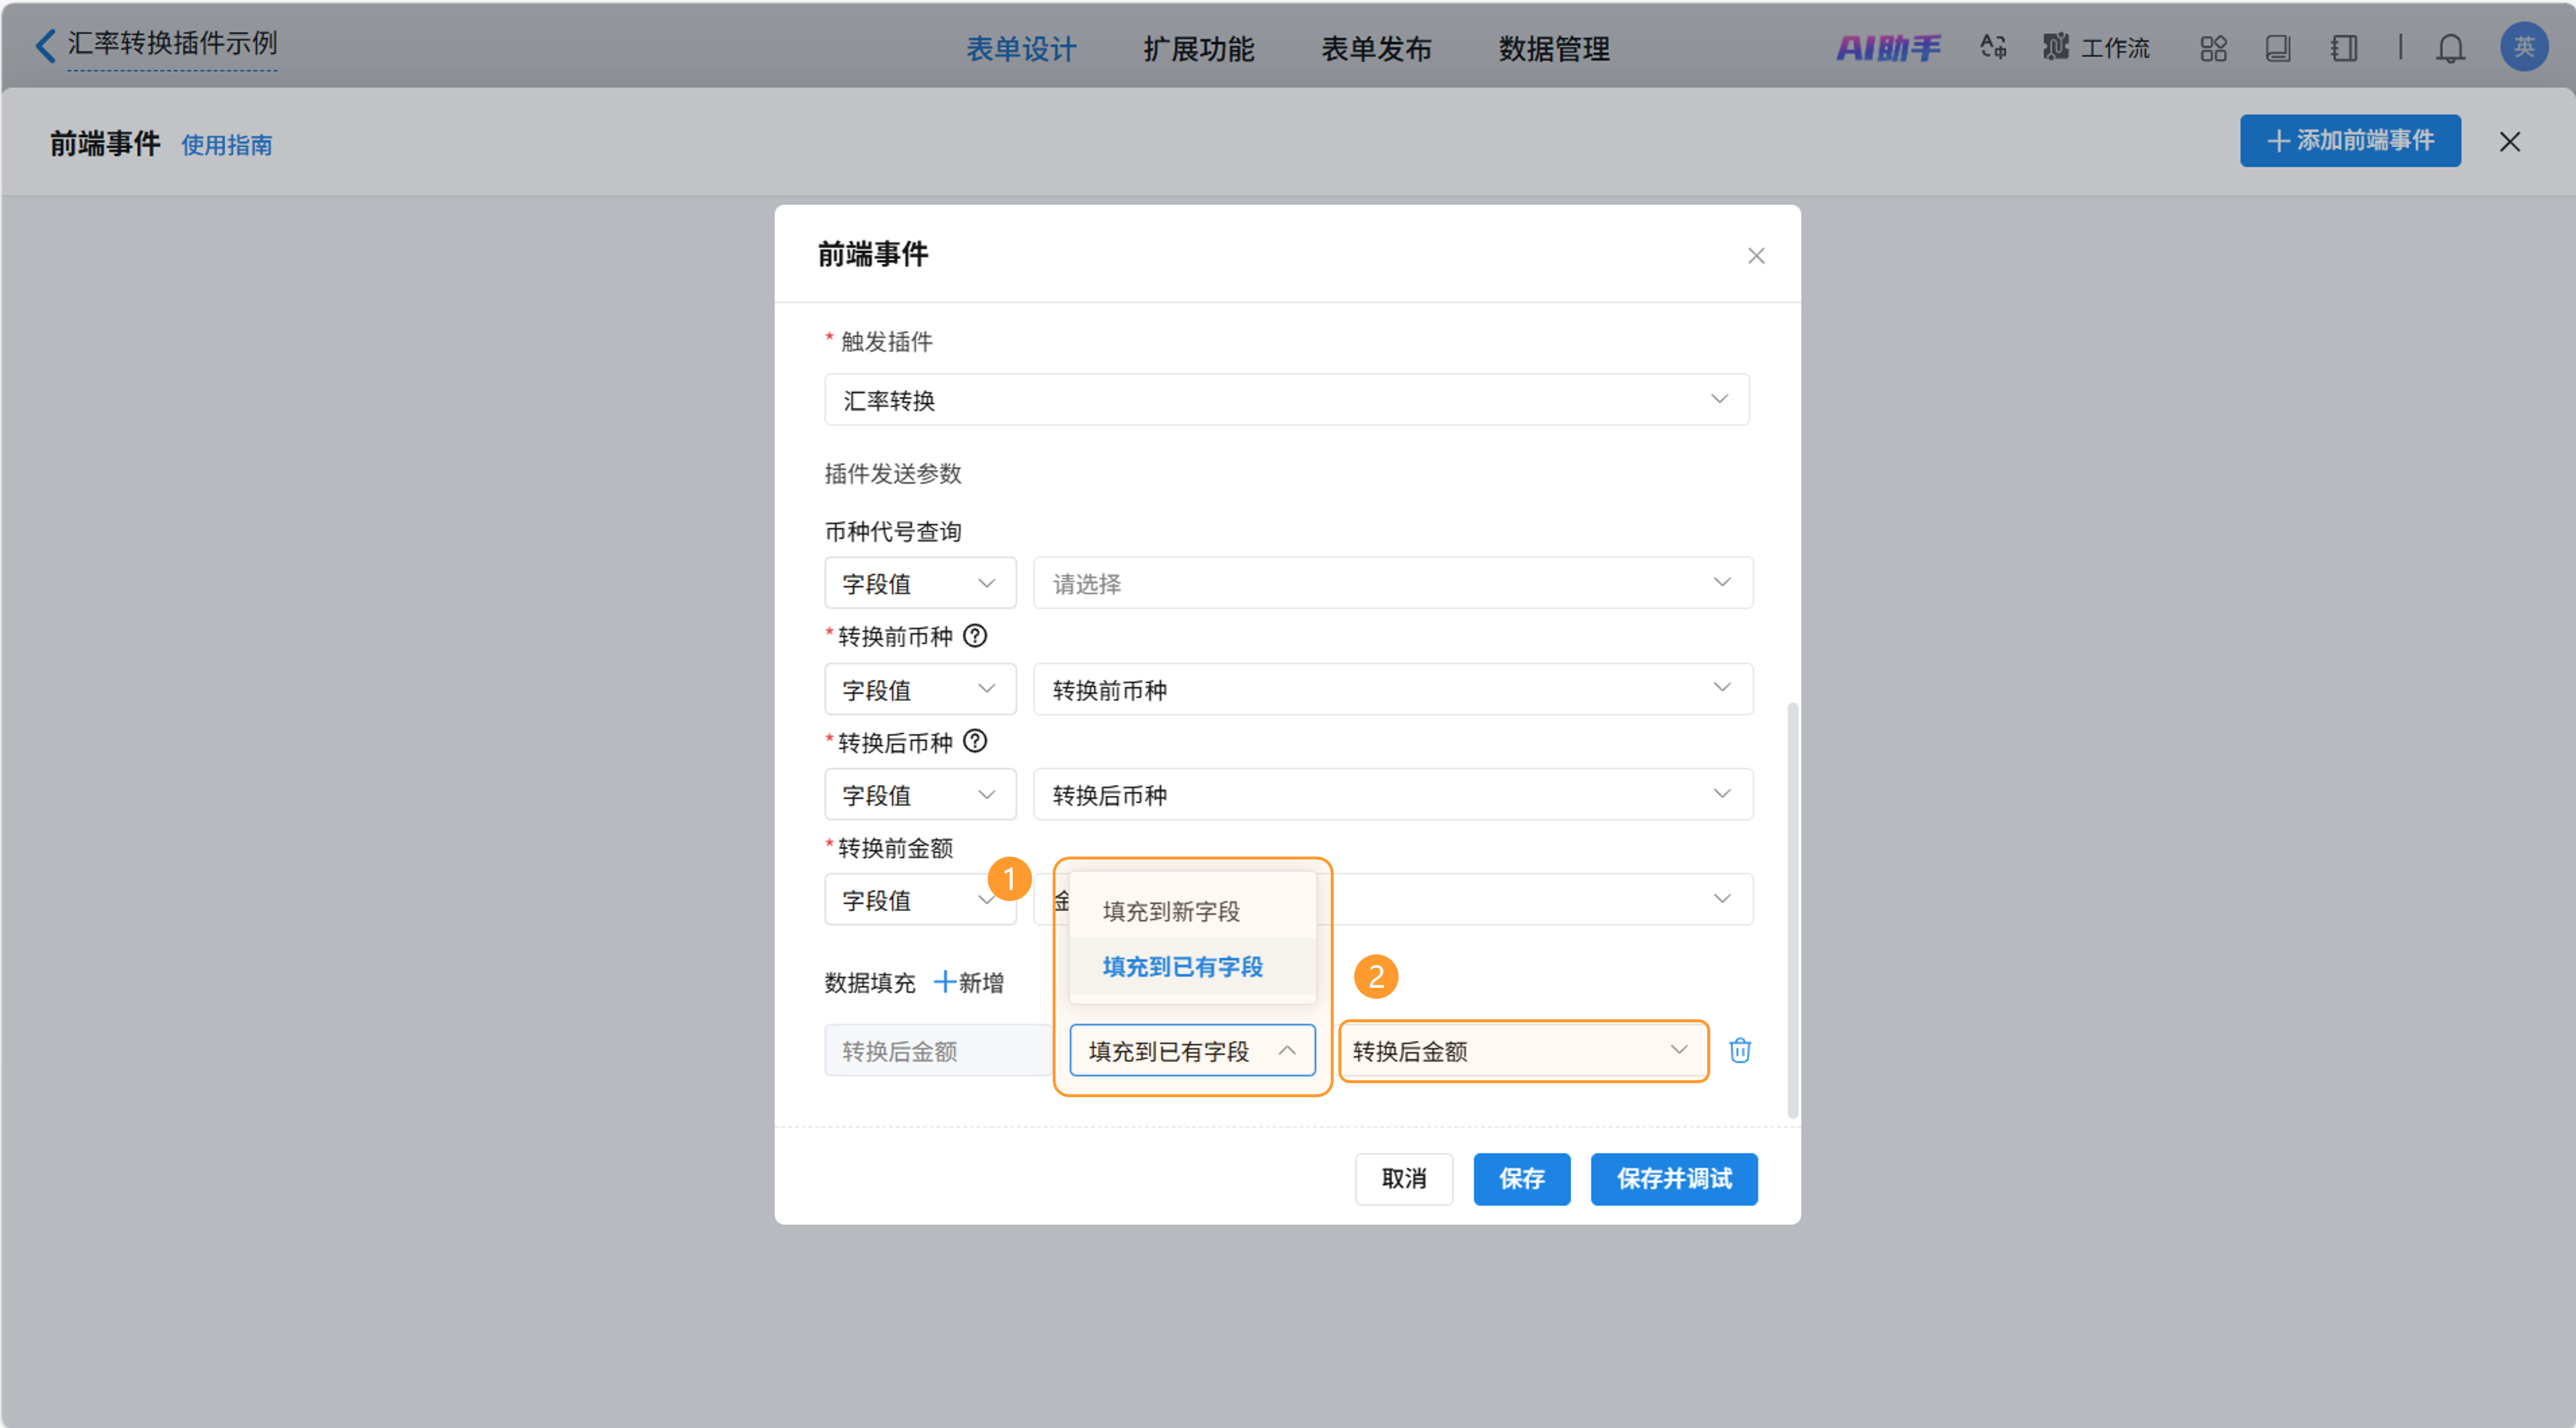Open the notification bell
Viewport: 2576px width, 1428px height.
(x=2449, y=48)
